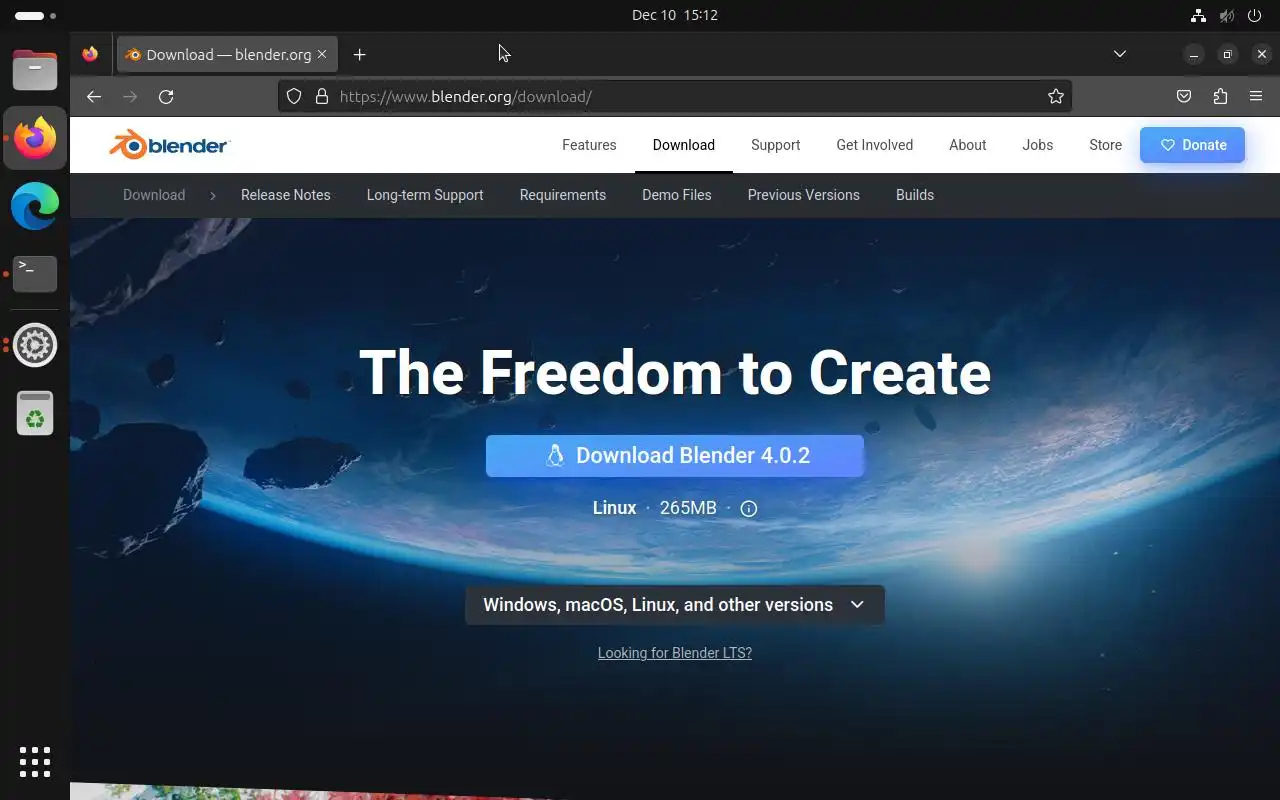The image size is (1280, 800).
Task: Reload the current page
Action: pyautogui.click(x=166, y=96)
